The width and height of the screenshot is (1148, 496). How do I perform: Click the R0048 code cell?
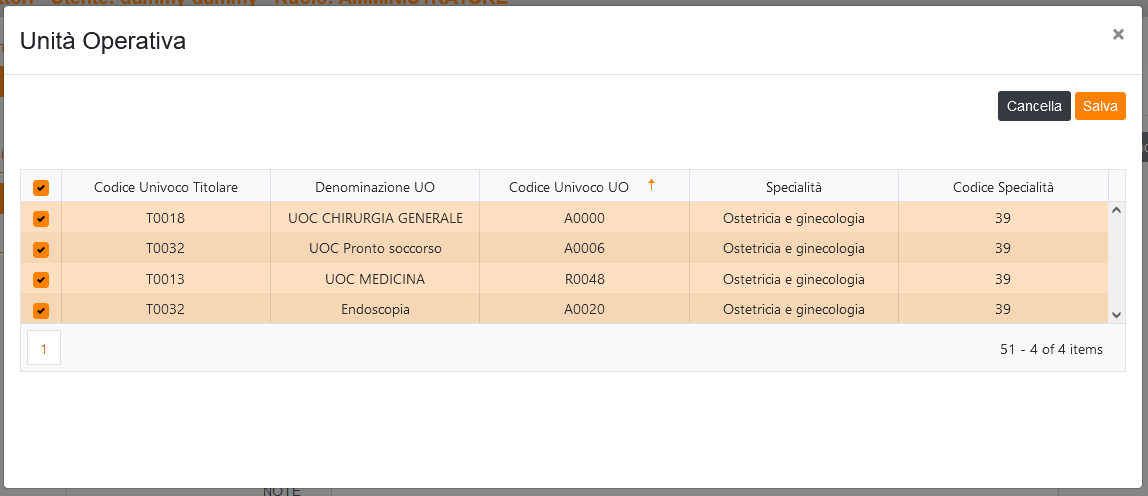584,279
